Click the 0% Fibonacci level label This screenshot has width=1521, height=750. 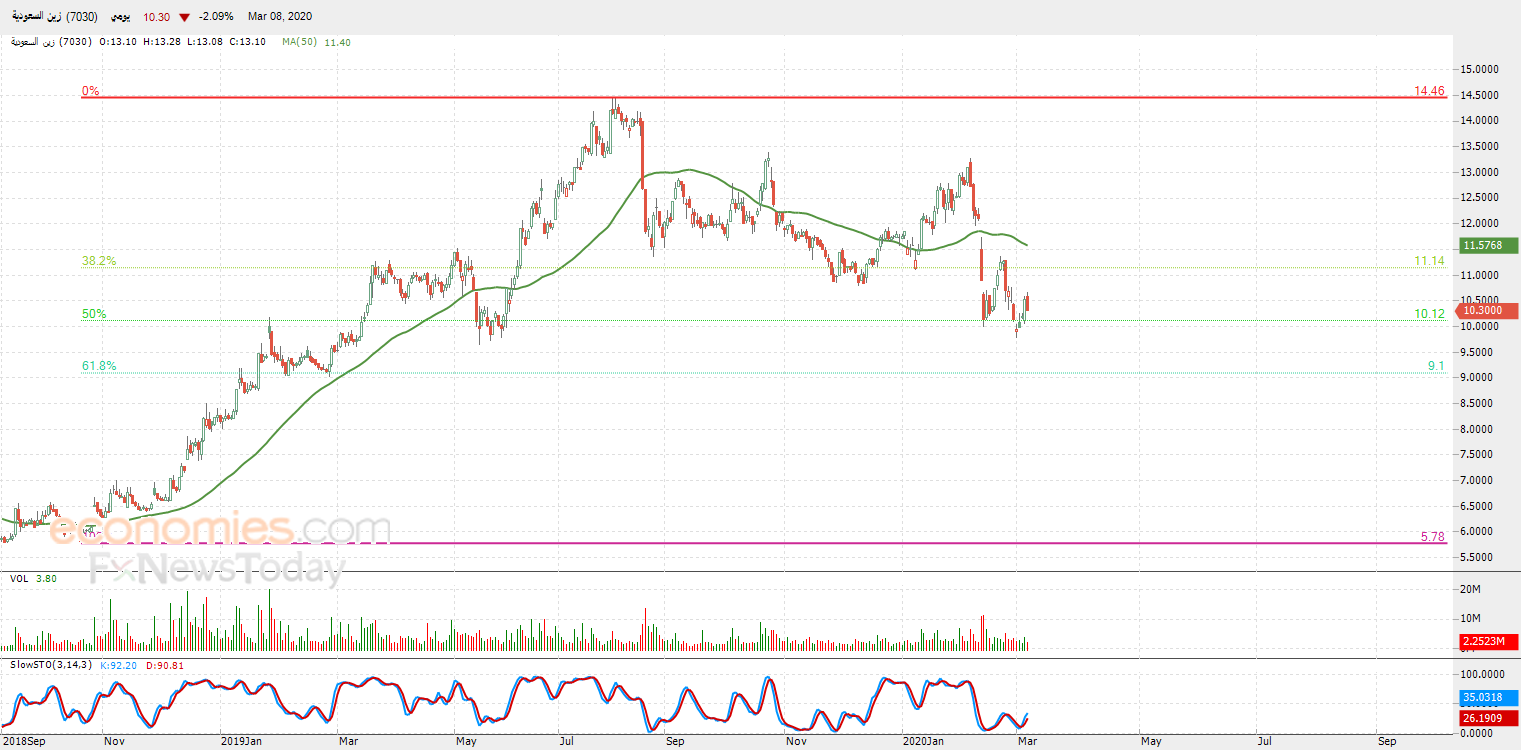[x=91, y=90]
